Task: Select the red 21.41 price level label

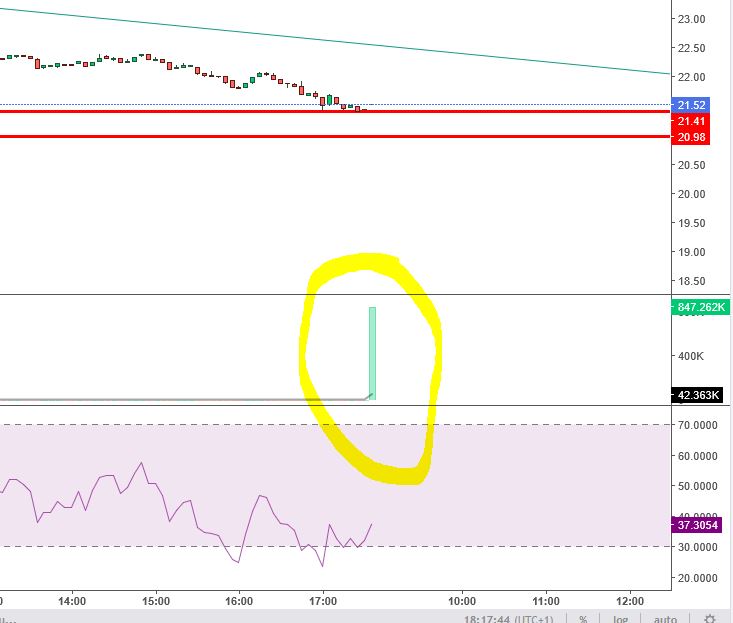Action: pos(692,121)
